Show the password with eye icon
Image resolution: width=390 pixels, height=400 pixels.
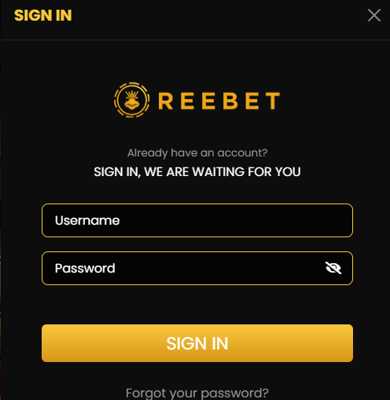[x=333, y=268]
